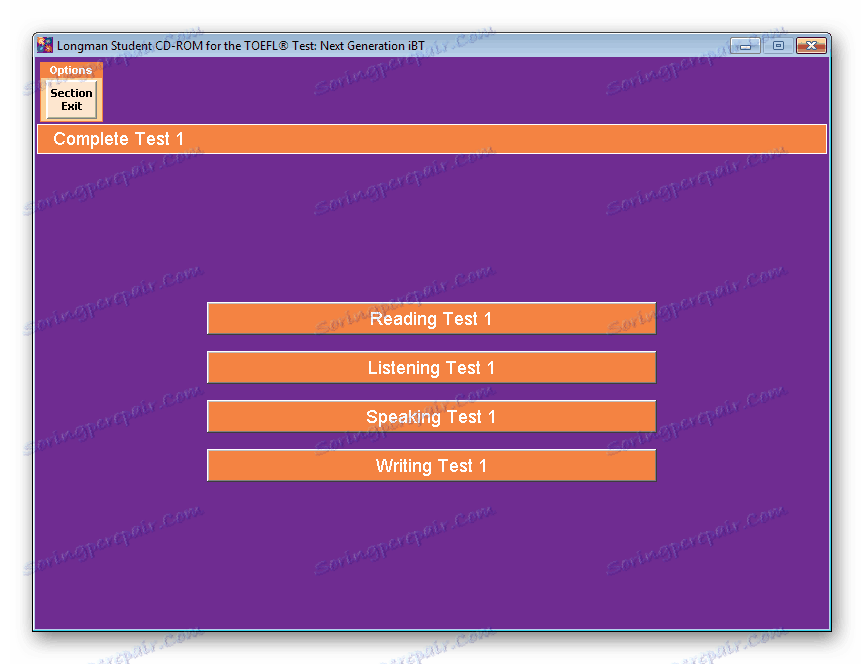Open Reading Test 1

431,318
